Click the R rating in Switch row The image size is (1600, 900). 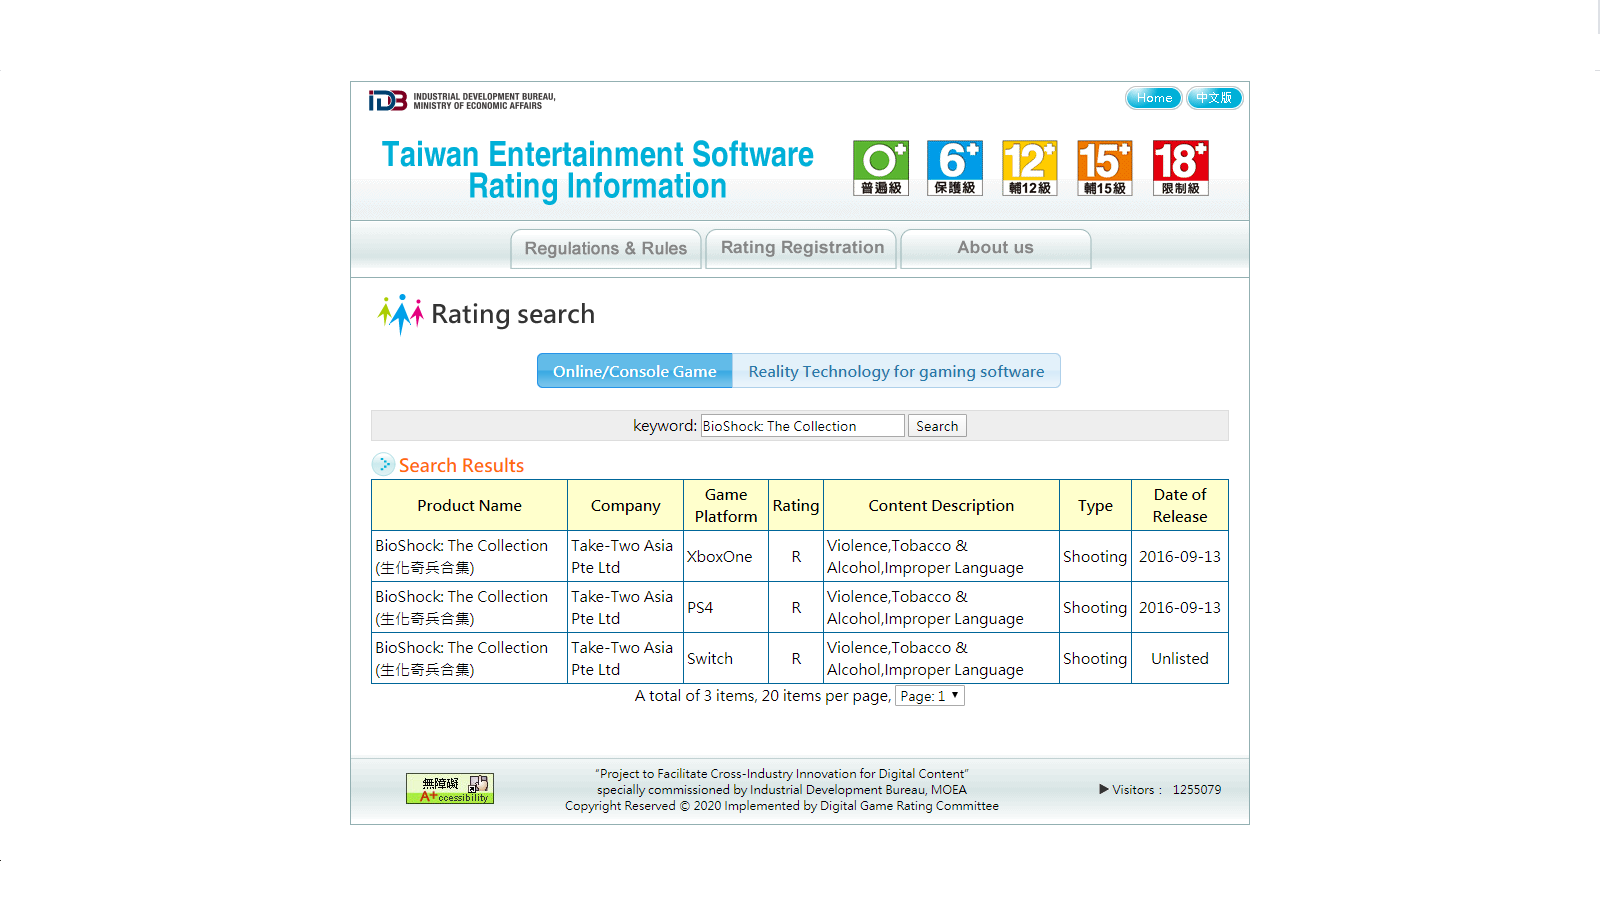(x=796, y=659)
